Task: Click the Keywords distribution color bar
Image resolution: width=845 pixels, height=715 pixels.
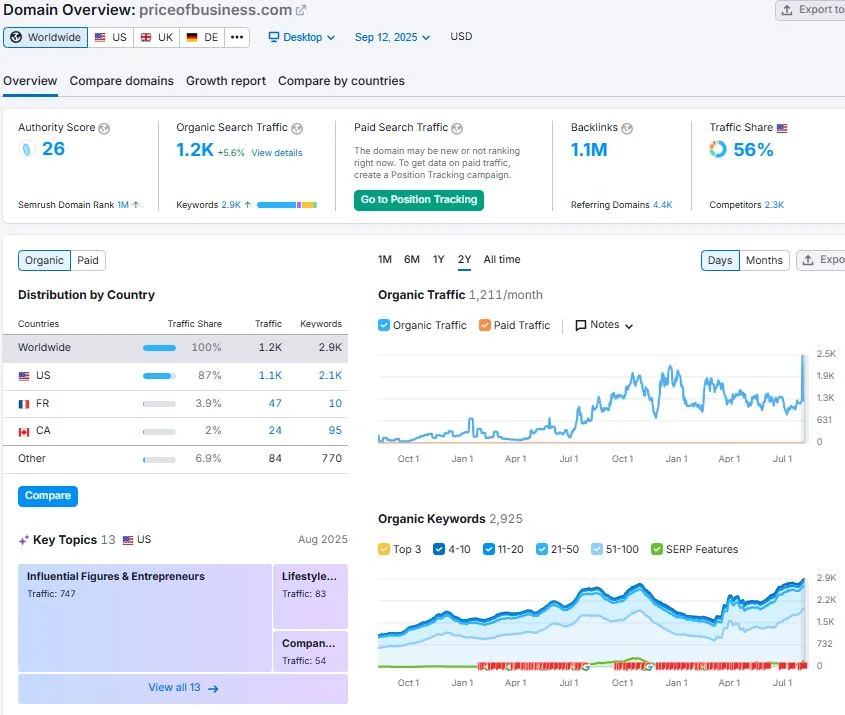Action: click(x=287, y=205)
